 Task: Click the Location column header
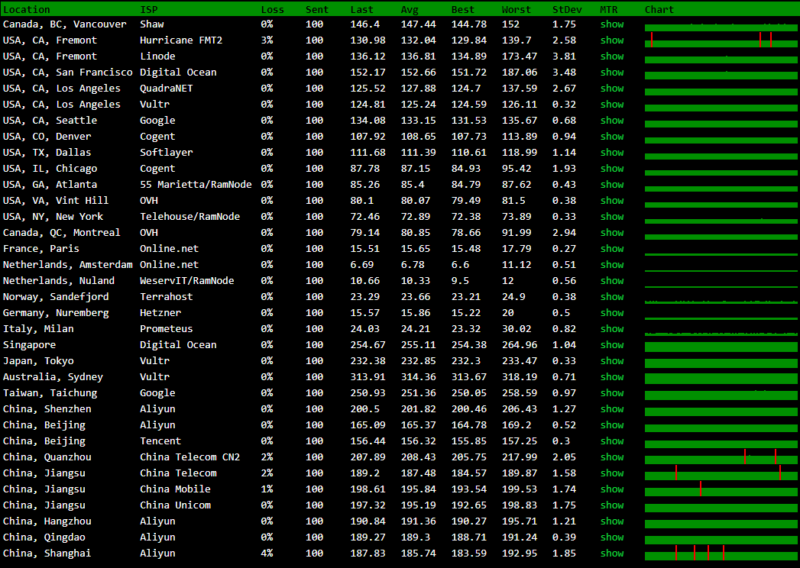[x=27, y=9]
